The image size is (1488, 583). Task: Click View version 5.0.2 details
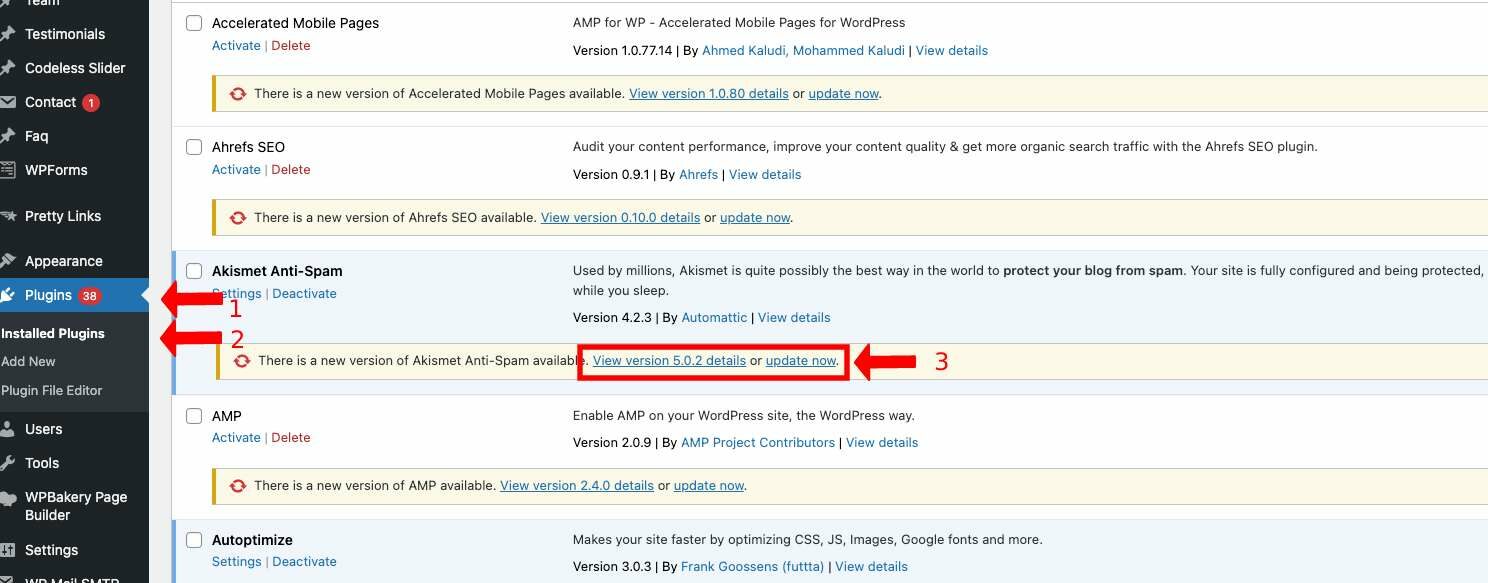(x=669, y=361)
